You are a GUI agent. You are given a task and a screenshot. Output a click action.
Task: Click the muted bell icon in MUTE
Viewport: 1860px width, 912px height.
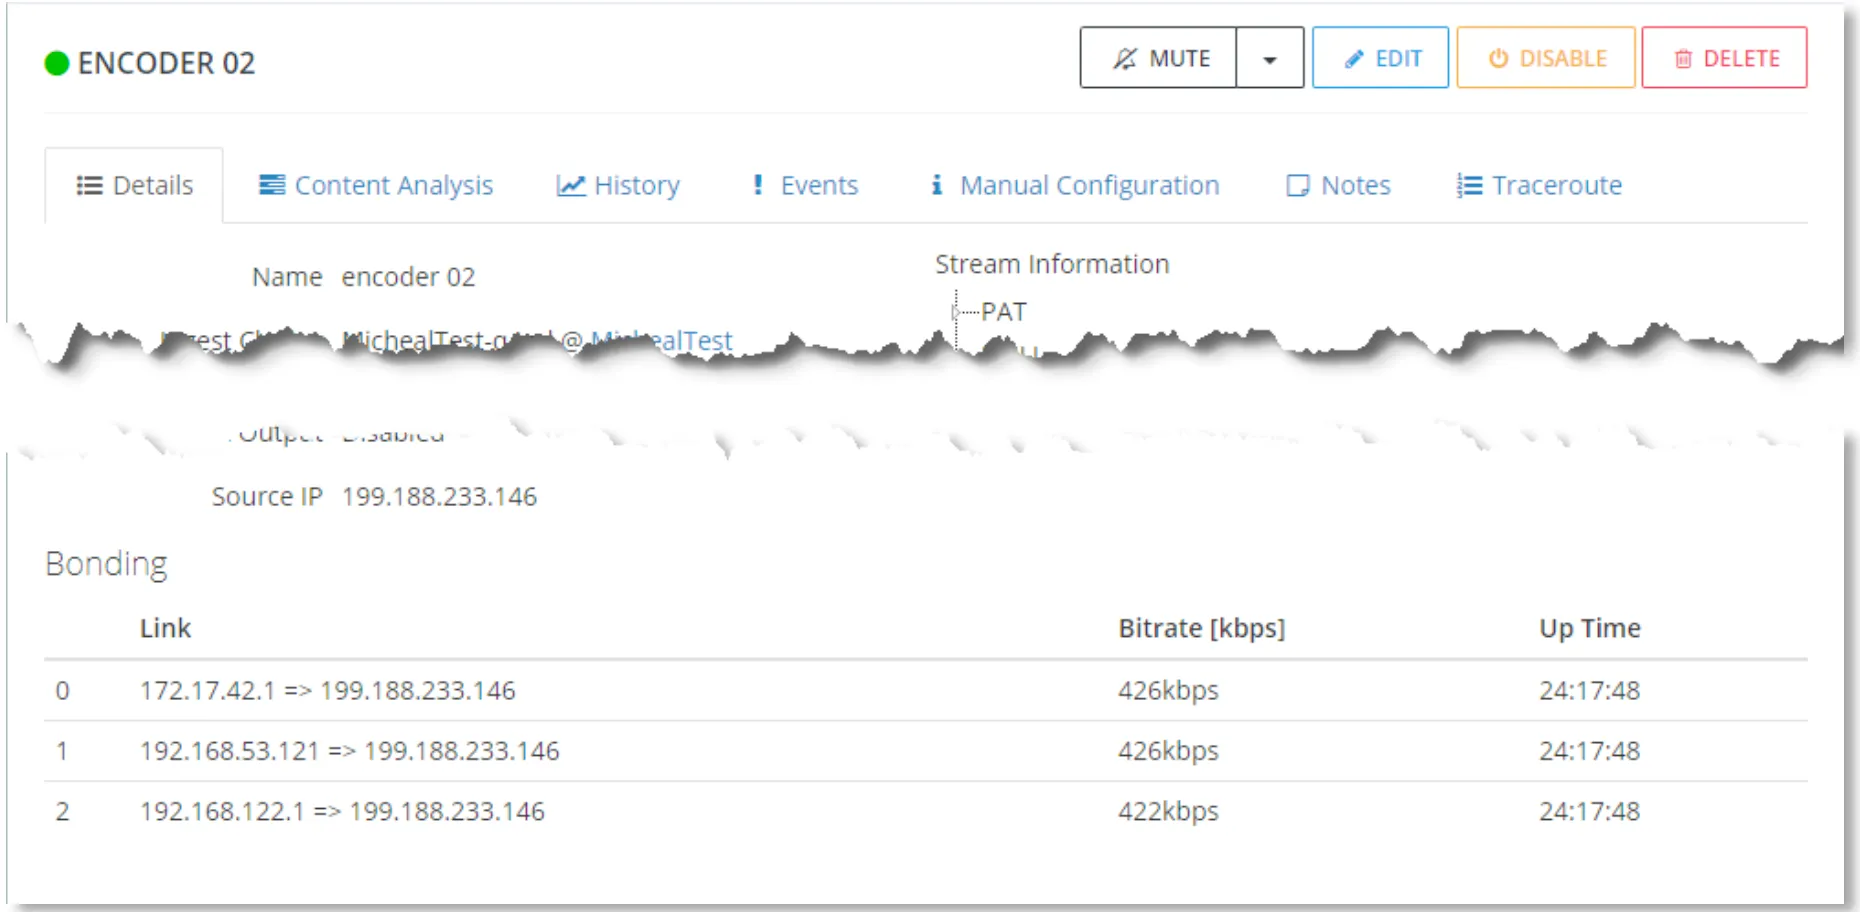pyautogui.click(x=1125, y=59)
